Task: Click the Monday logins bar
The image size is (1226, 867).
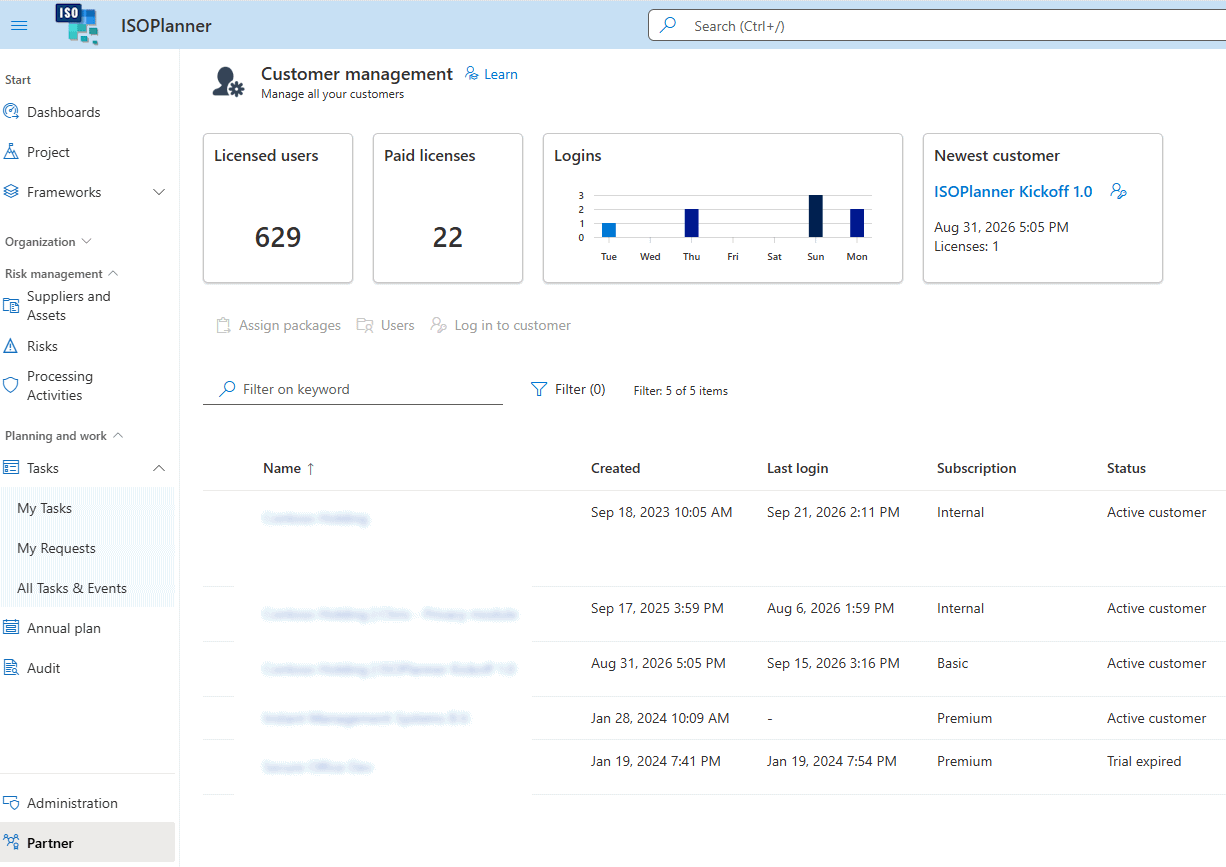Action: pyautogui.click(x=857, y=223)
